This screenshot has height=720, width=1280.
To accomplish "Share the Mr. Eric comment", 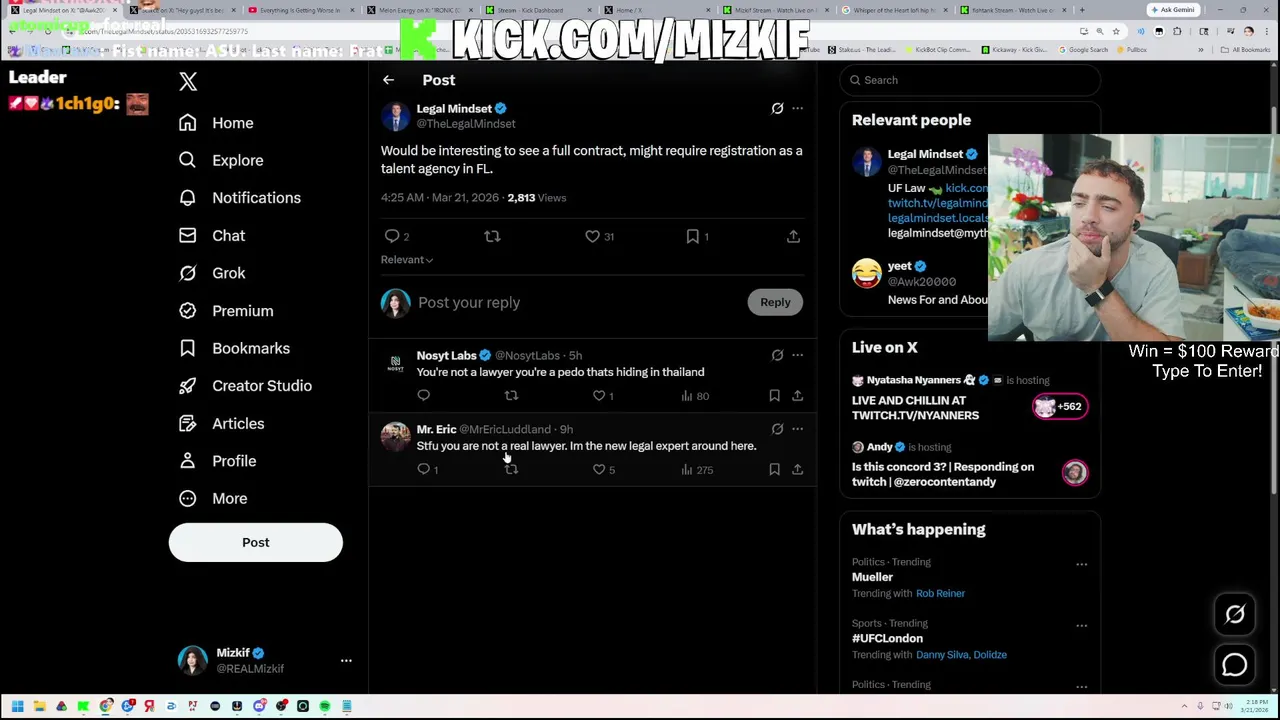I will click(797, 470).
